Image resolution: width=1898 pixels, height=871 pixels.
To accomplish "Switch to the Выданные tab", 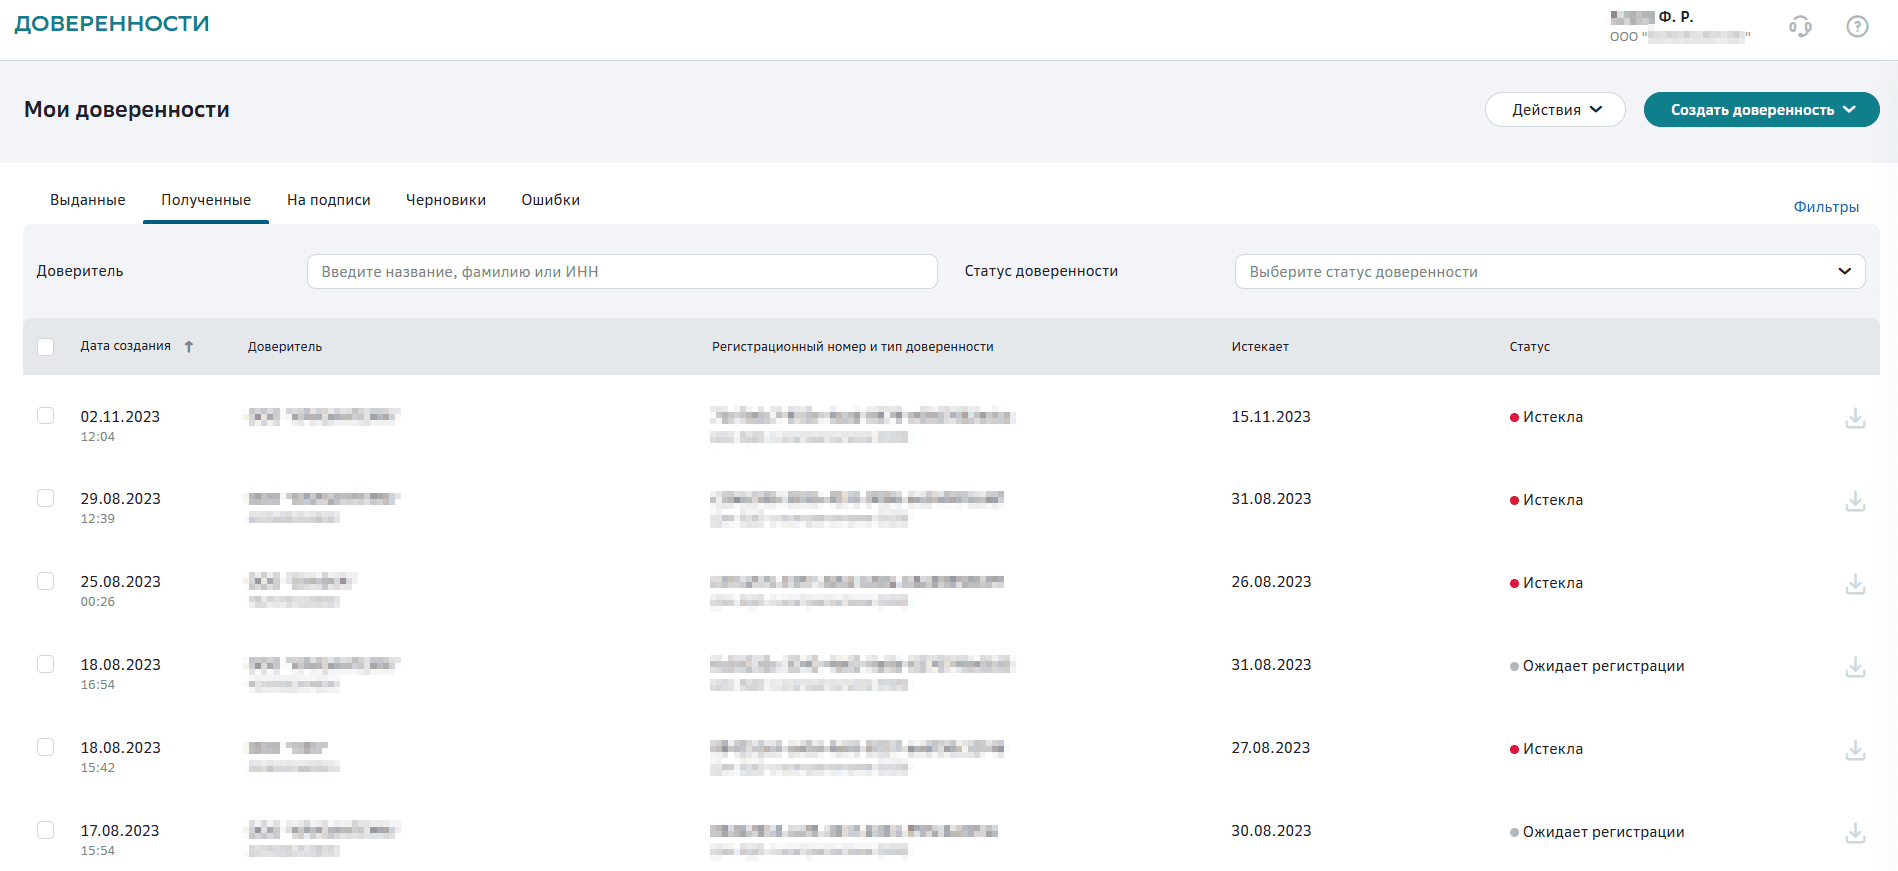I will coord(88,200).
